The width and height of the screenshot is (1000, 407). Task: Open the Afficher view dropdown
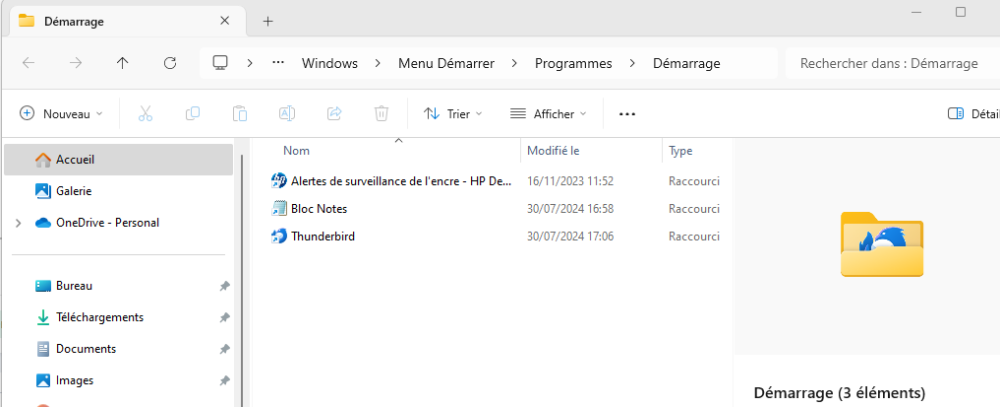(548, 114)
